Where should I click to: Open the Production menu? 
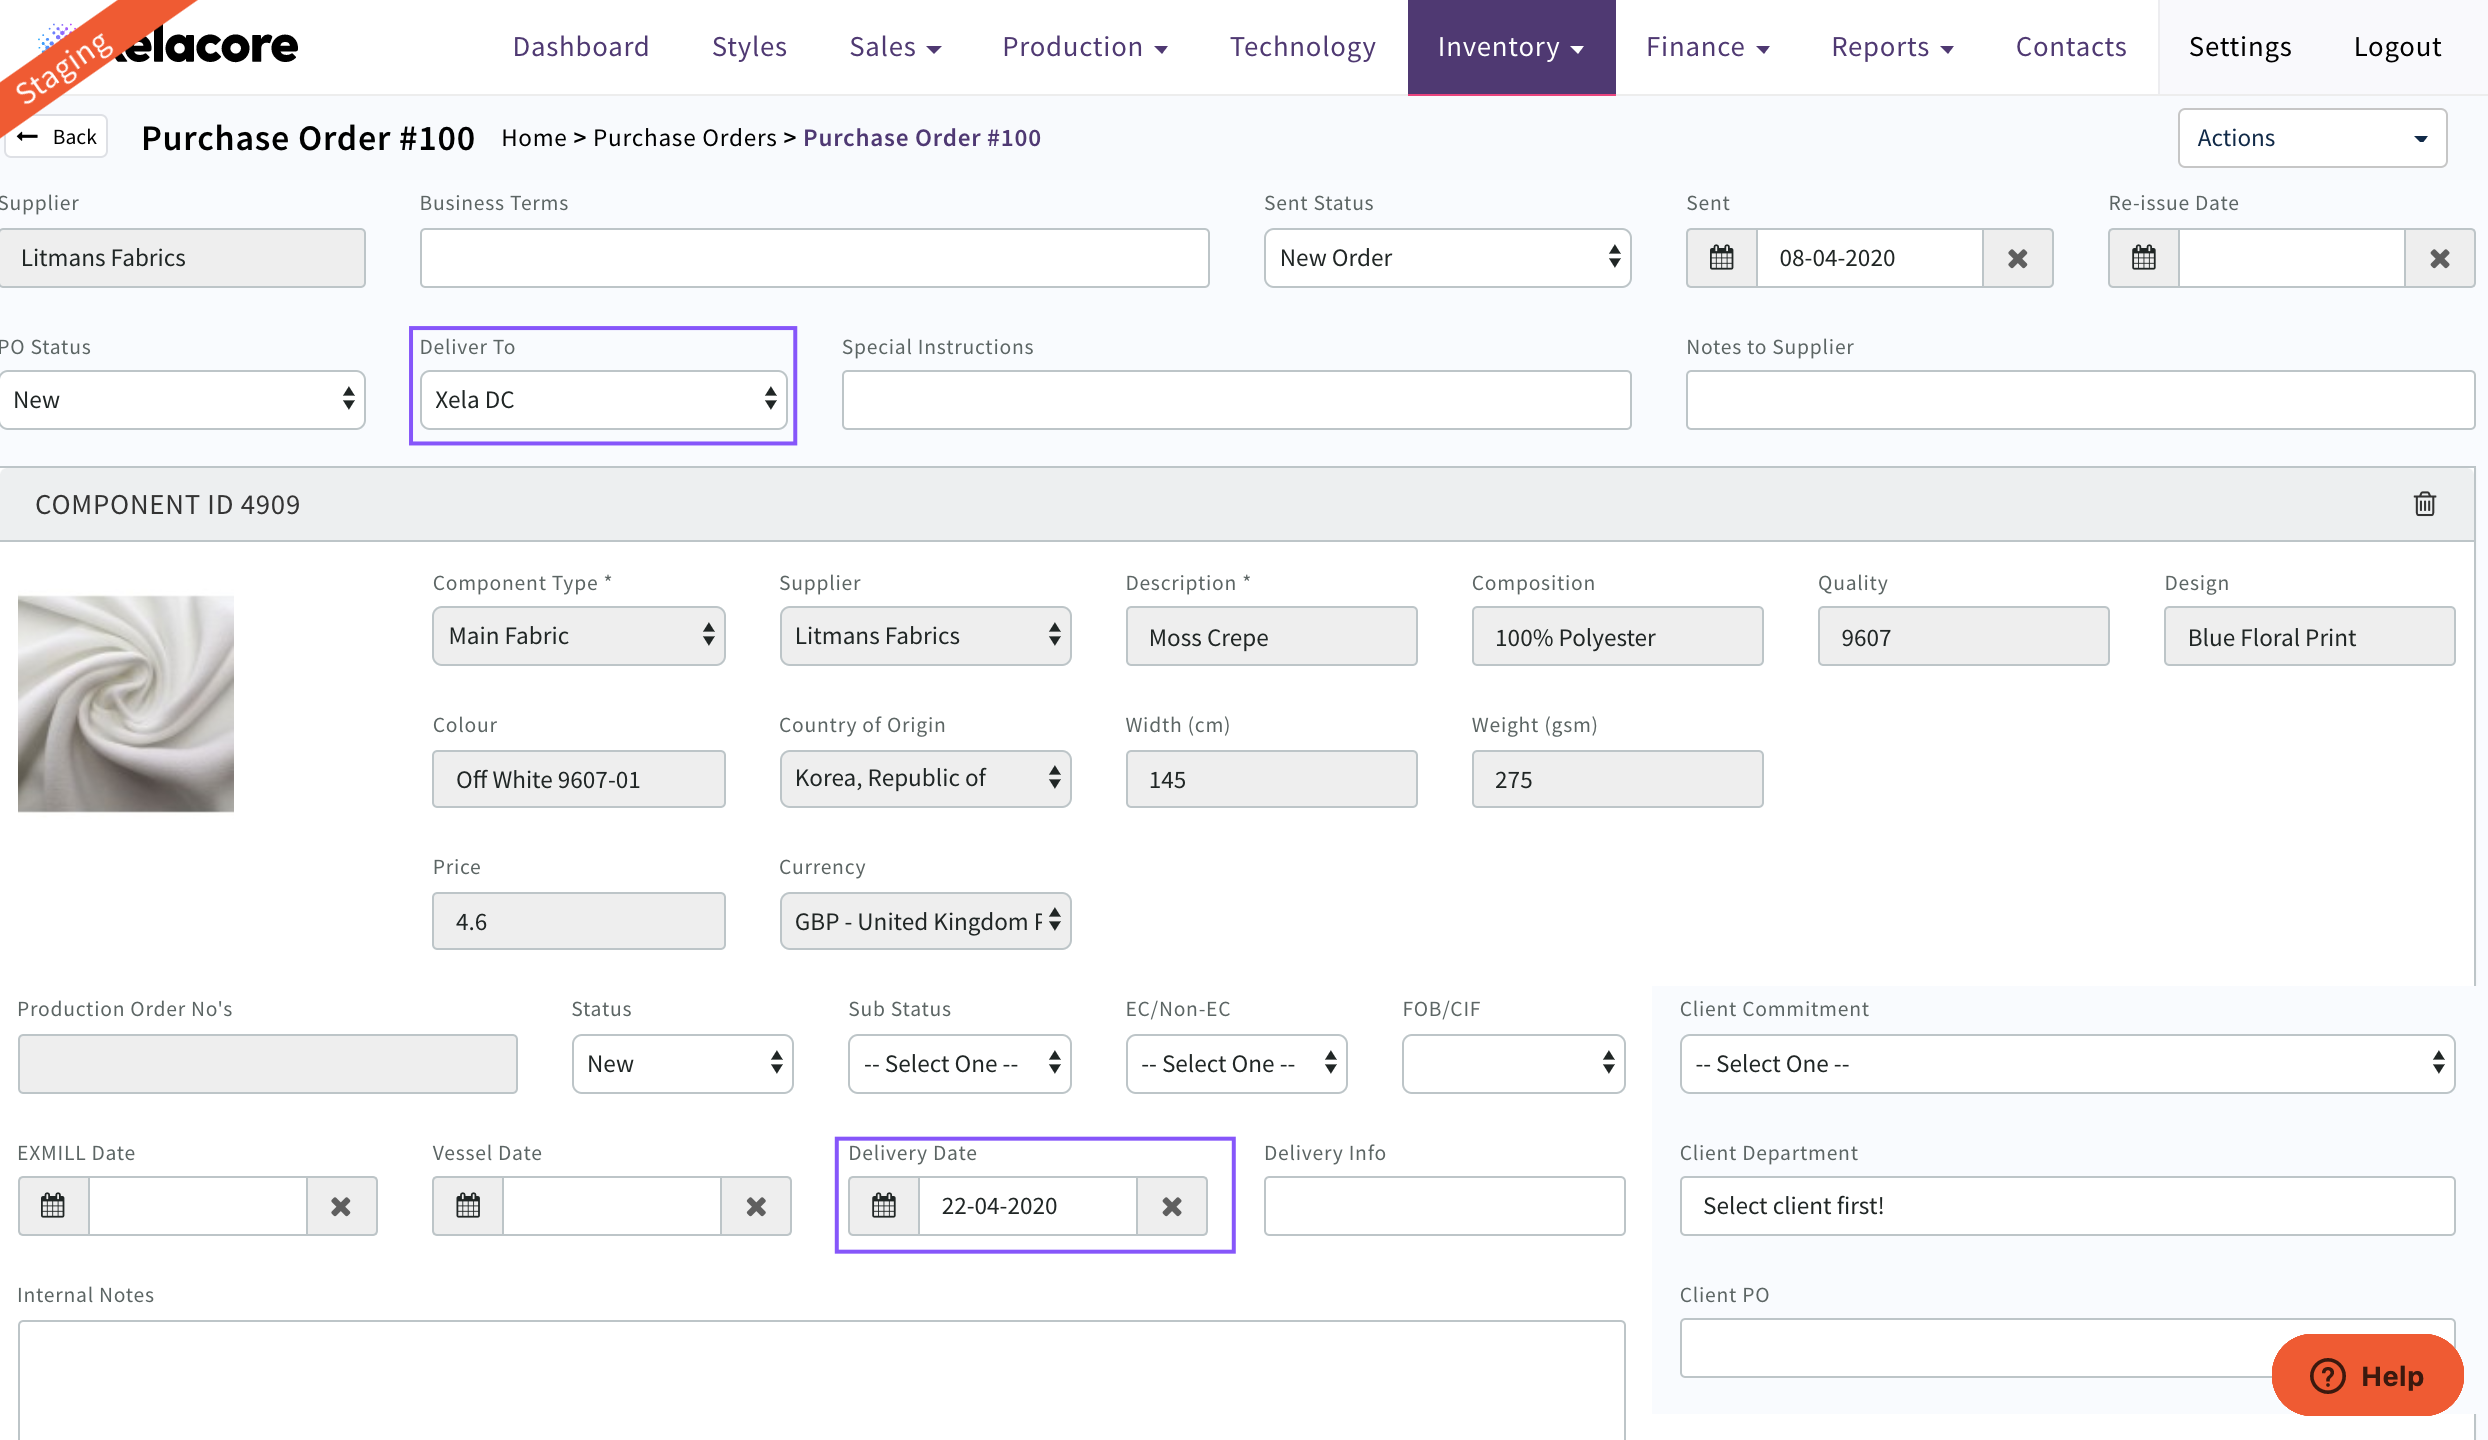click(1085, 47)
